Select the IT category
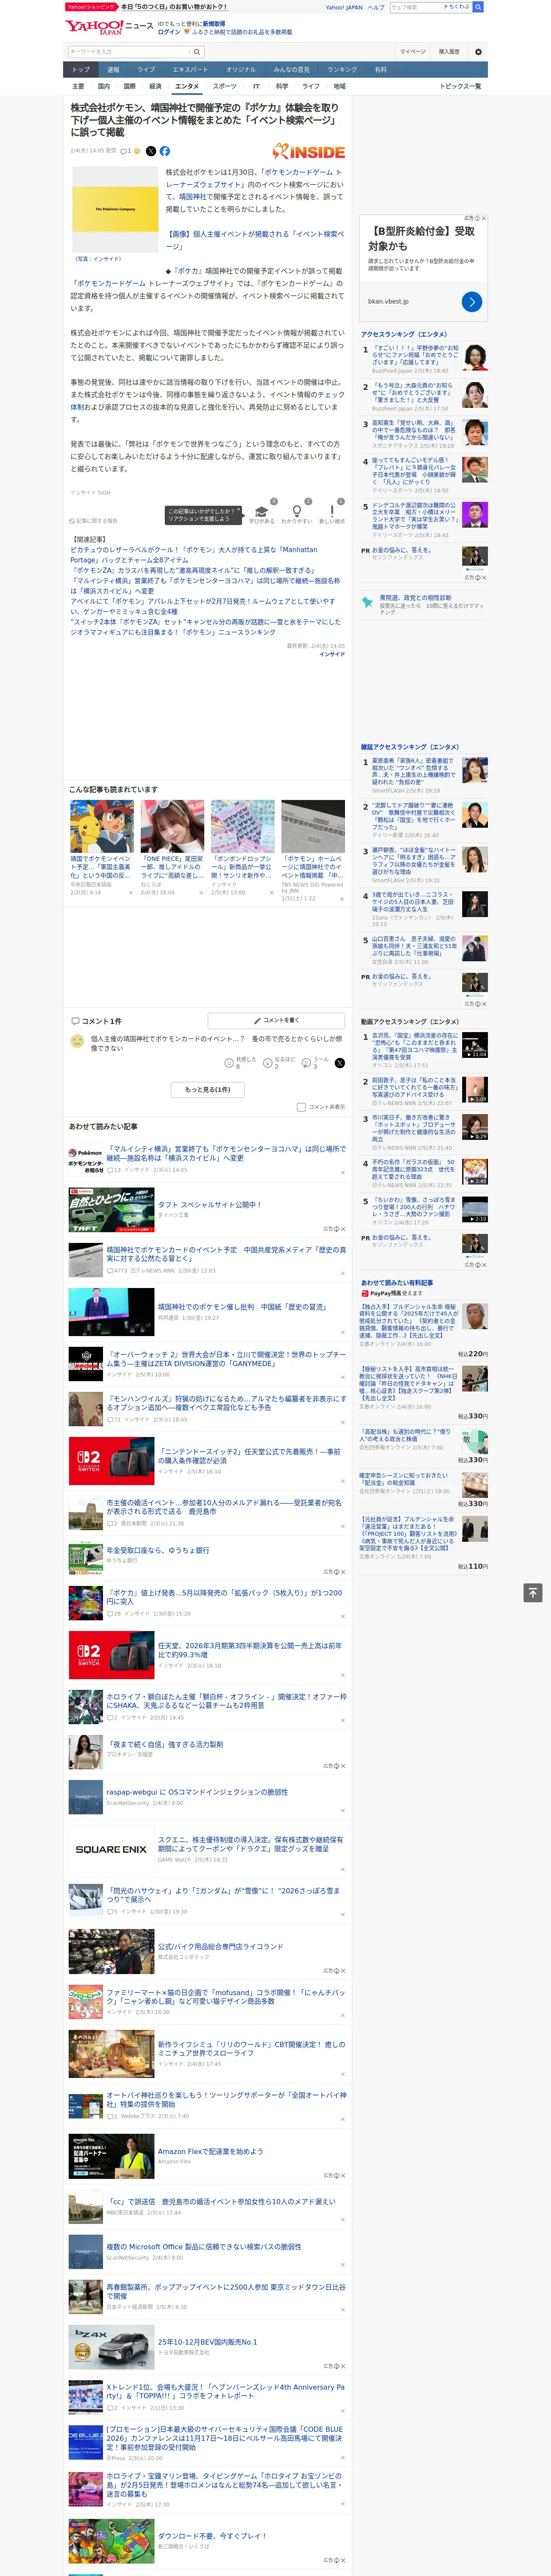This screenshot has width=551, height=2576. click(x=256, y=86)
